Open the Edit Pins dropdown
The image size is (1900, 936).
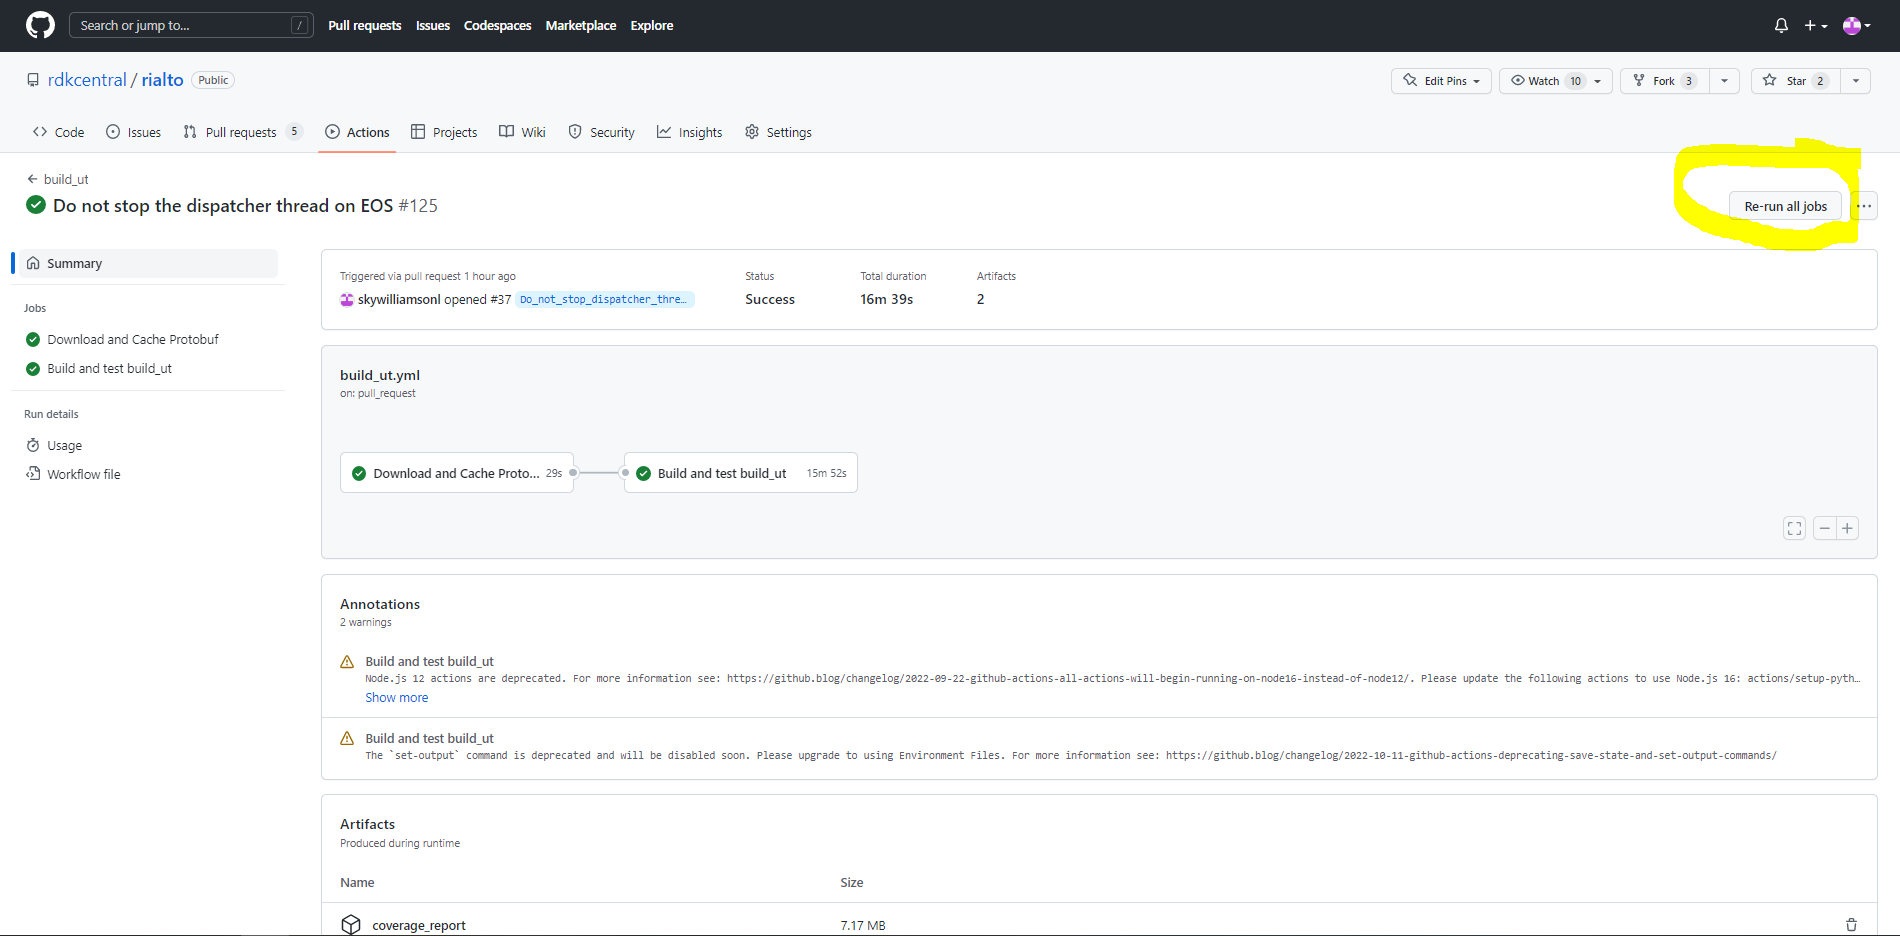(x=1441, y=81)
